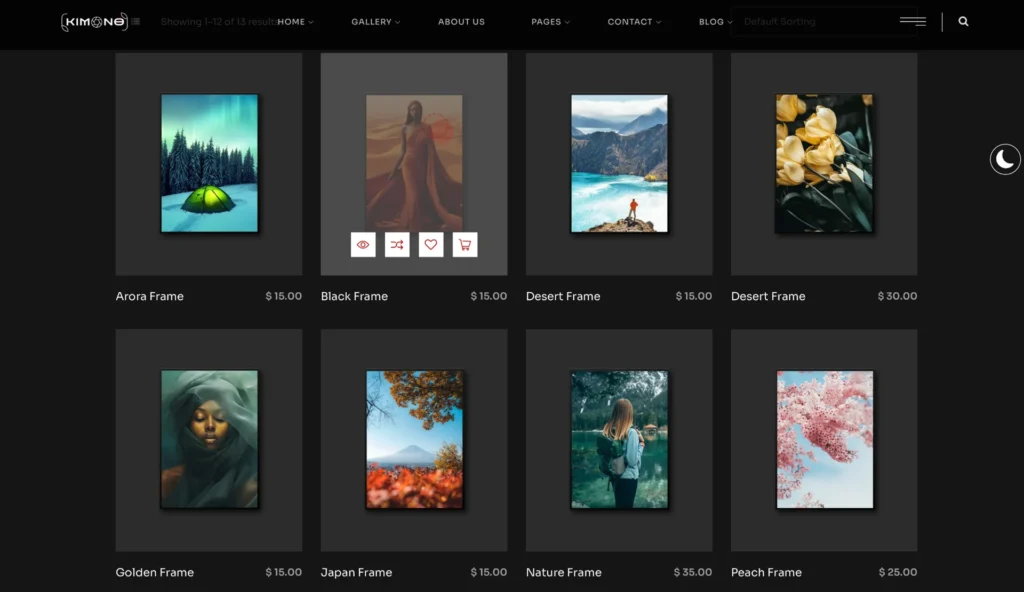Open the Blog menu item
Screen dimensions: 1024x592
(715, 22)
